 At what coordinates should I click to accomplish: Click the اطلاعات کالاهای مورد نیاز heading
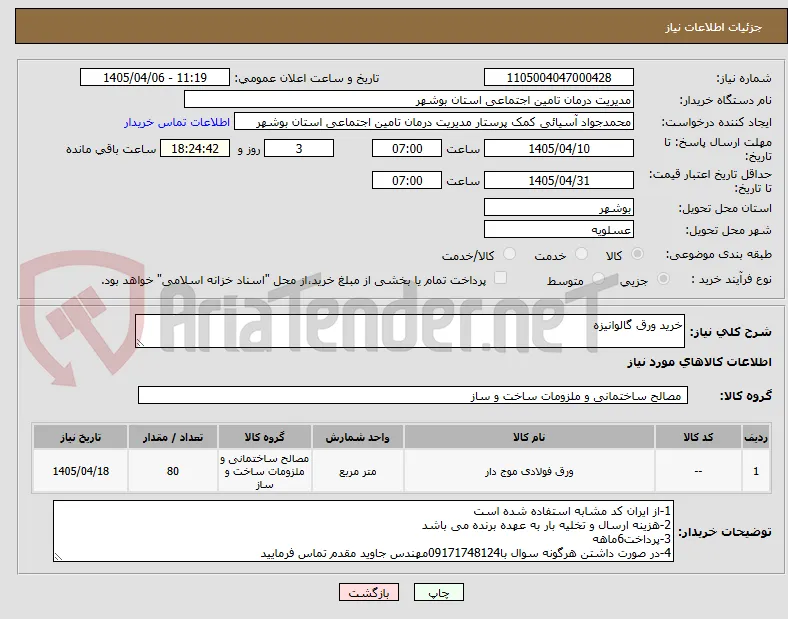coord(699,362)
